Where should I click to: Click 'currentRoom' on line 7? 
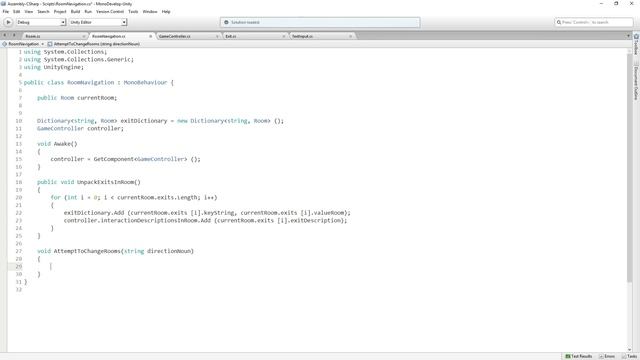96,98
